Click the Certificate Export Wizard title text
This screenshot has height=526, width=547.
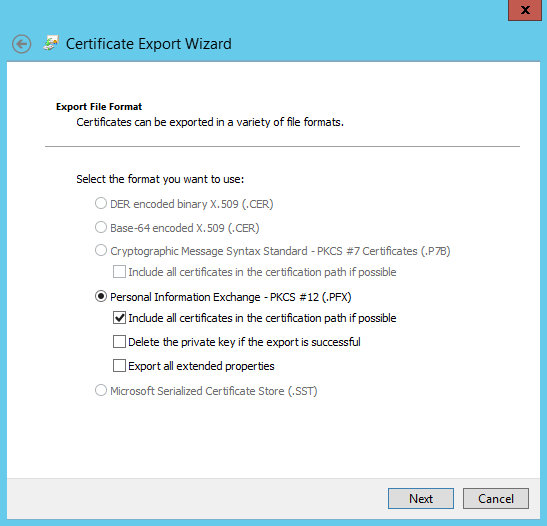(x=149, y=44)
